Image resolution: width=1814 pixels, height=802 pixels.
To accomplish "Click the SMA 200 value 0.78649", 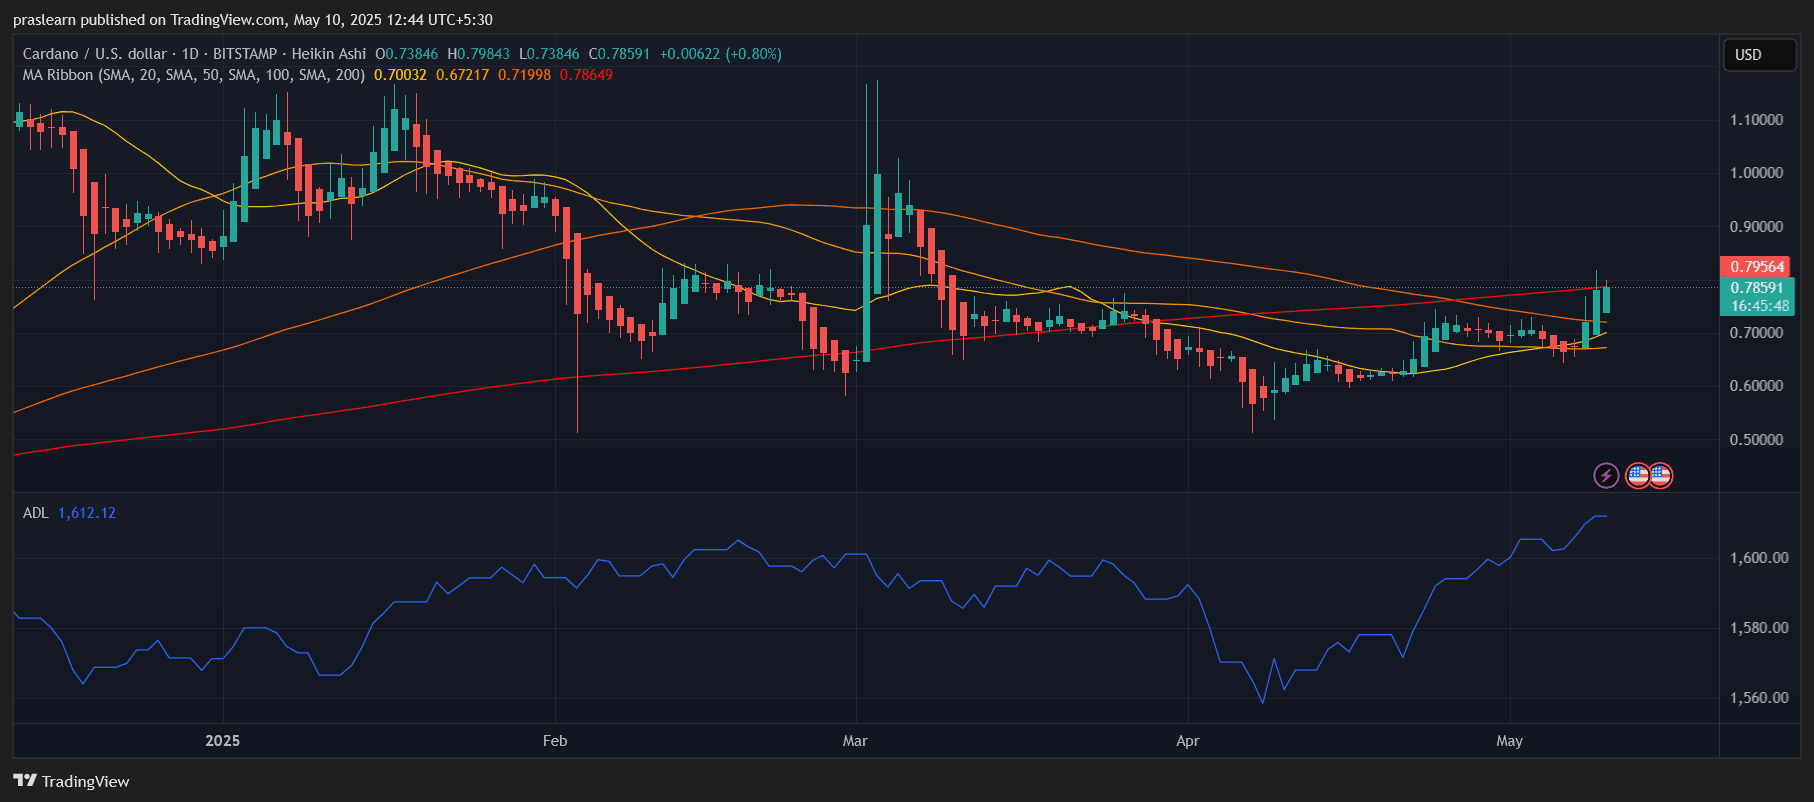I will [x=586, y=75].
